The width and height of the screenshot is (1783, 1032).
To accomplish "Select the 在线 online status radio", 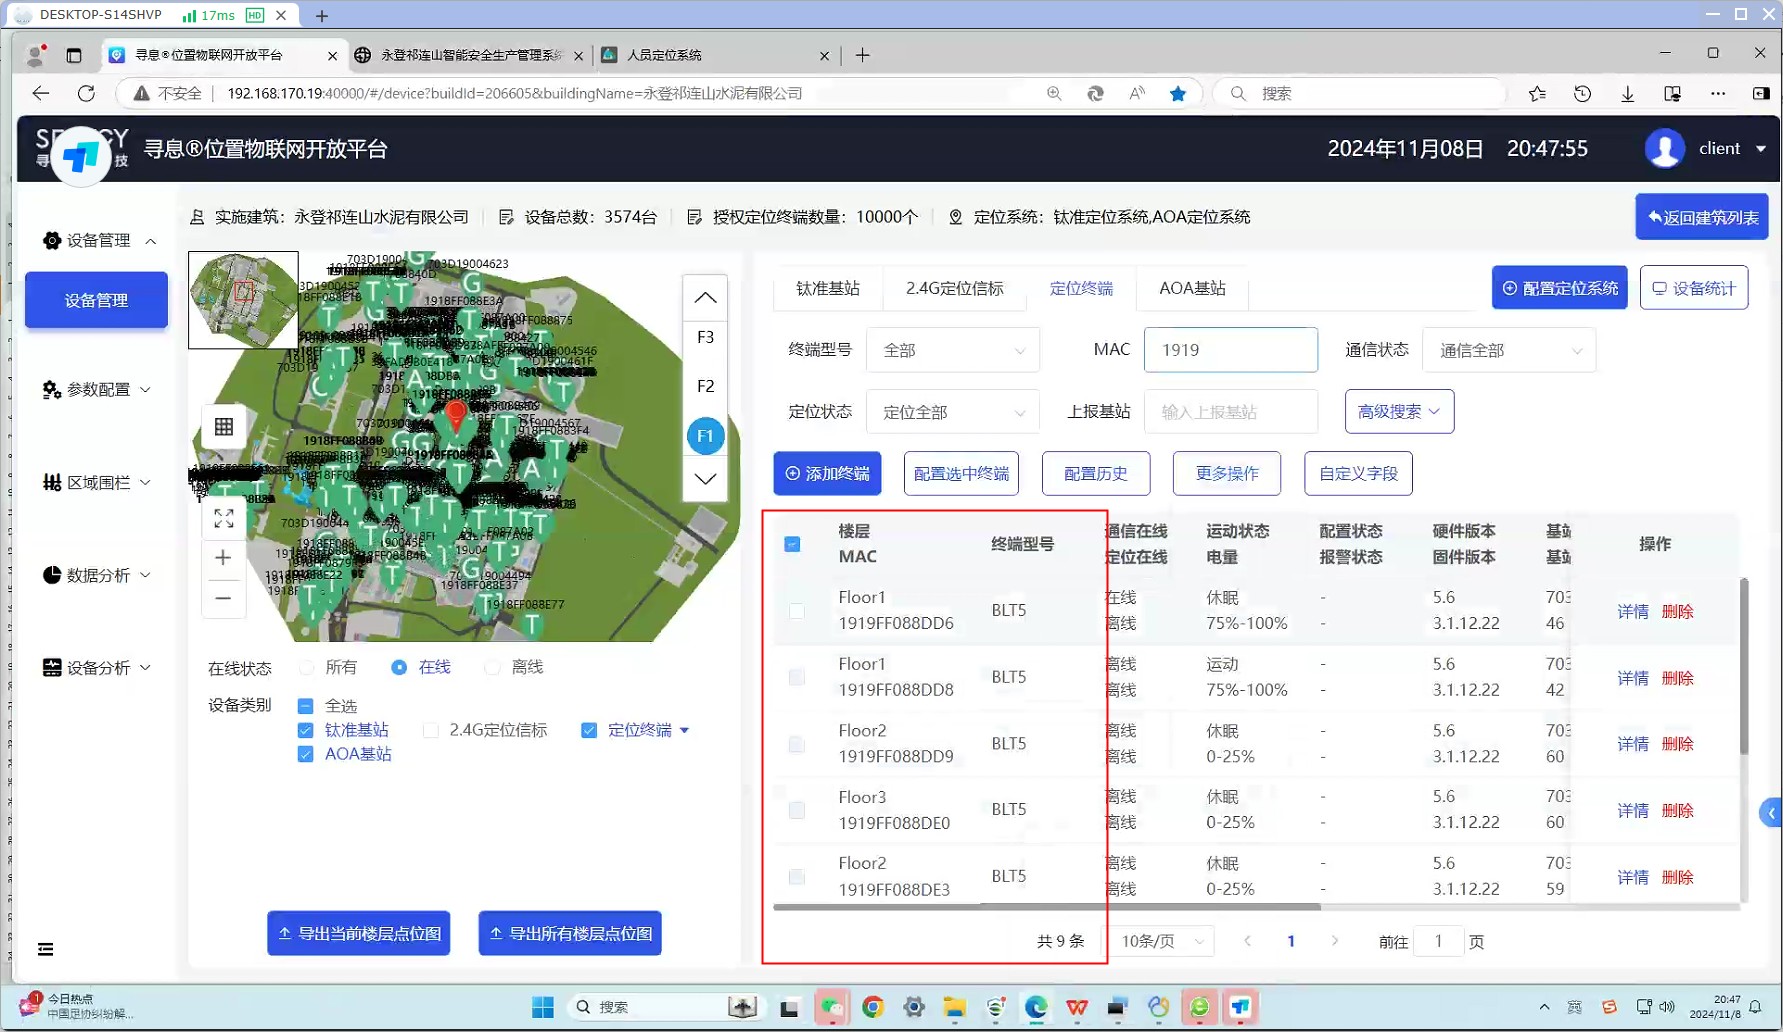I will (x=399, y=667).
